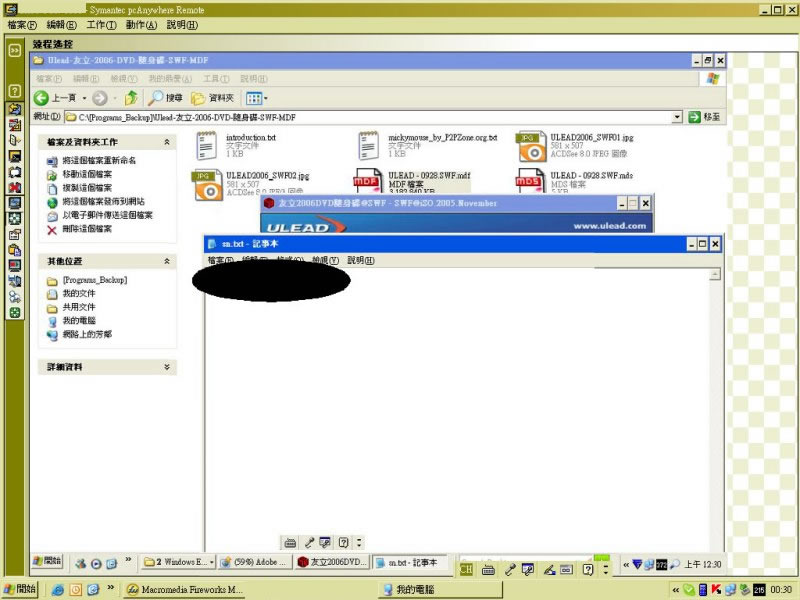Switch to Macromedia Fireworks in local taskbar

click(x=185, y=589)
